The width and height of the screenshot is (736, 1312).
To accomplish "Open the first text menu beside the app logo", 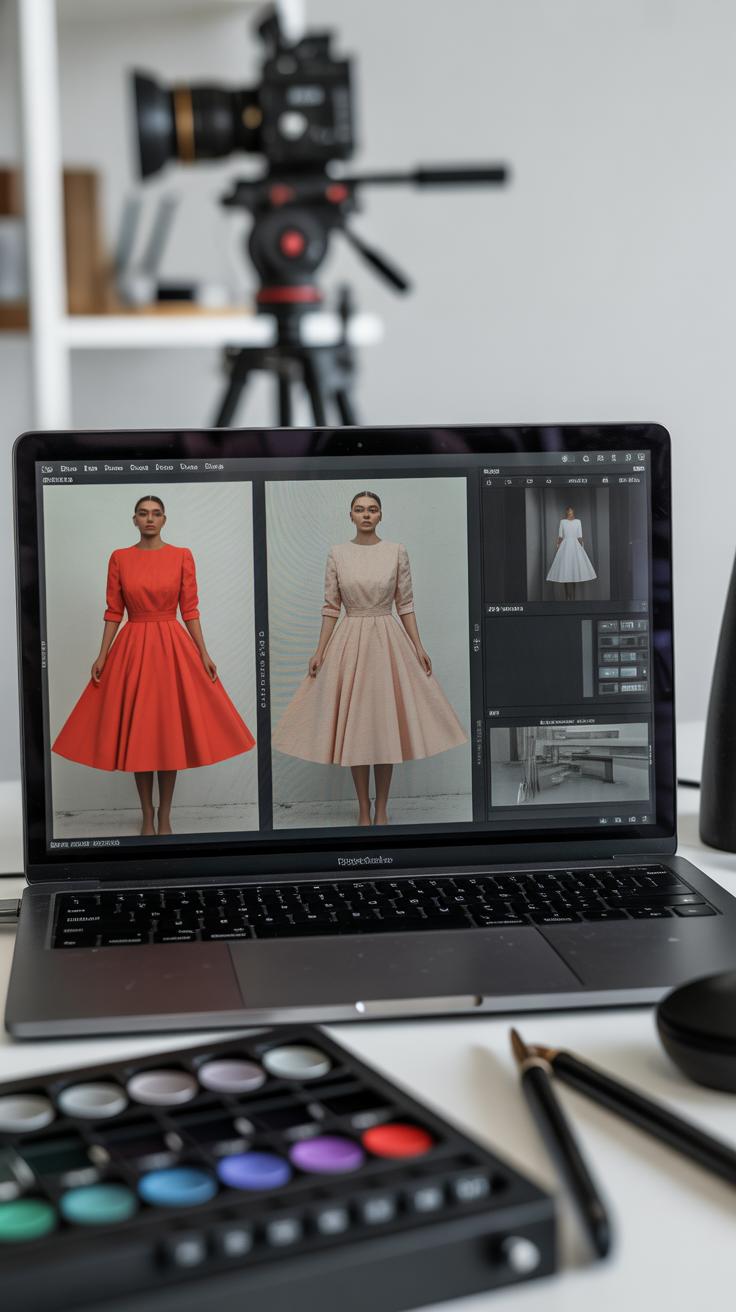I will (68, 468).
